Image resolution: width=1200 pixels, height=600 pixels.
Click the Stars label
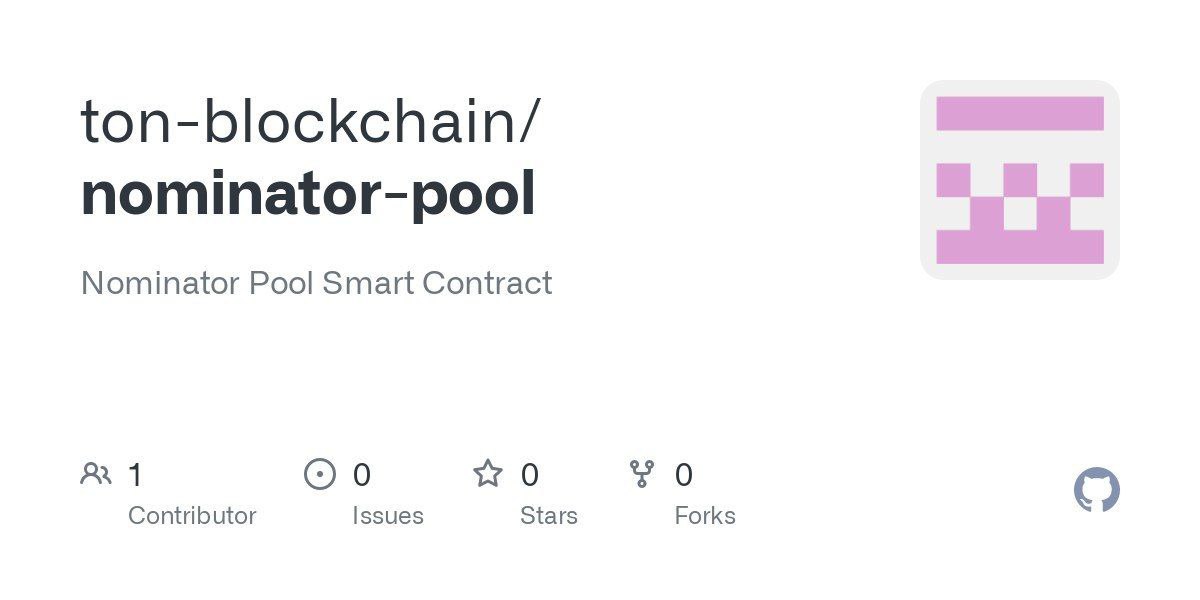[x=549, y=516]
